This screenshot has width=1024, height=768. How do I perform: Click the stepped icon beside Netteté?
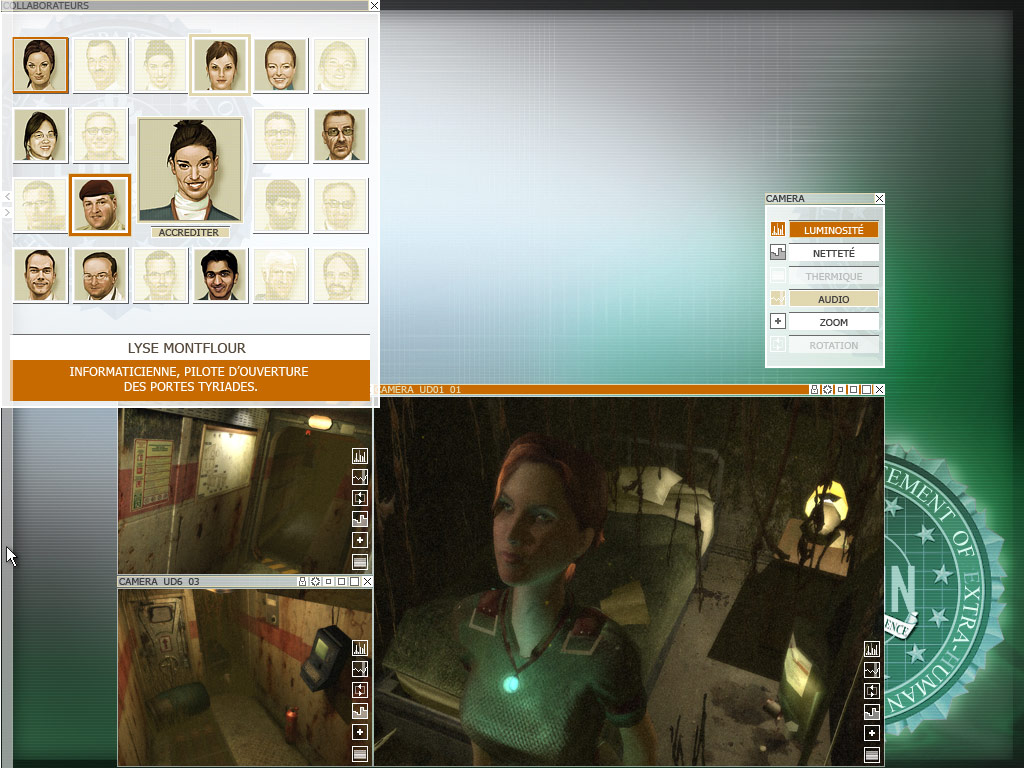click(x=778, y=253)
